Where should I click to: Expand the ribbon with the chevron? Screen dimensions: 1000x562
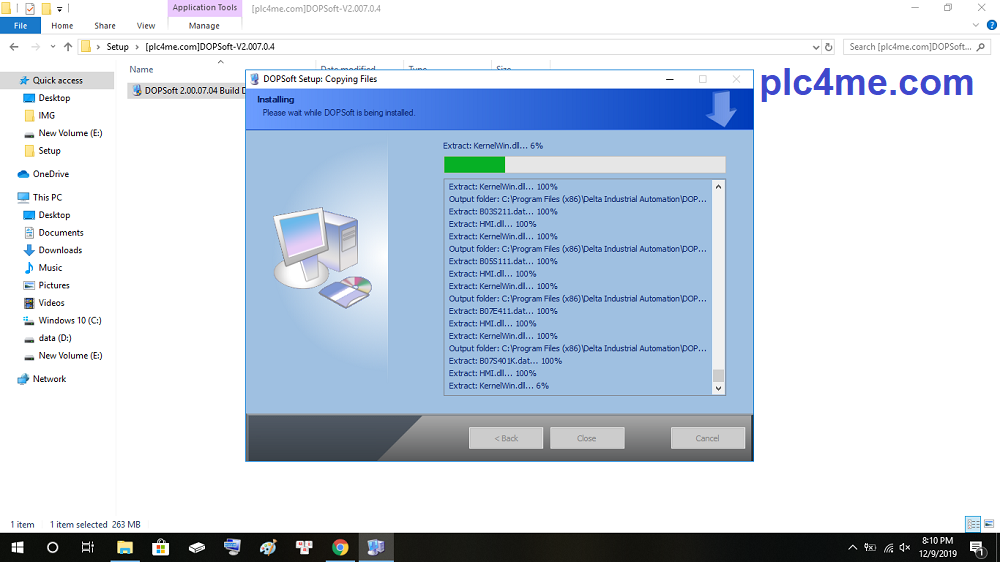pos(974,26)
